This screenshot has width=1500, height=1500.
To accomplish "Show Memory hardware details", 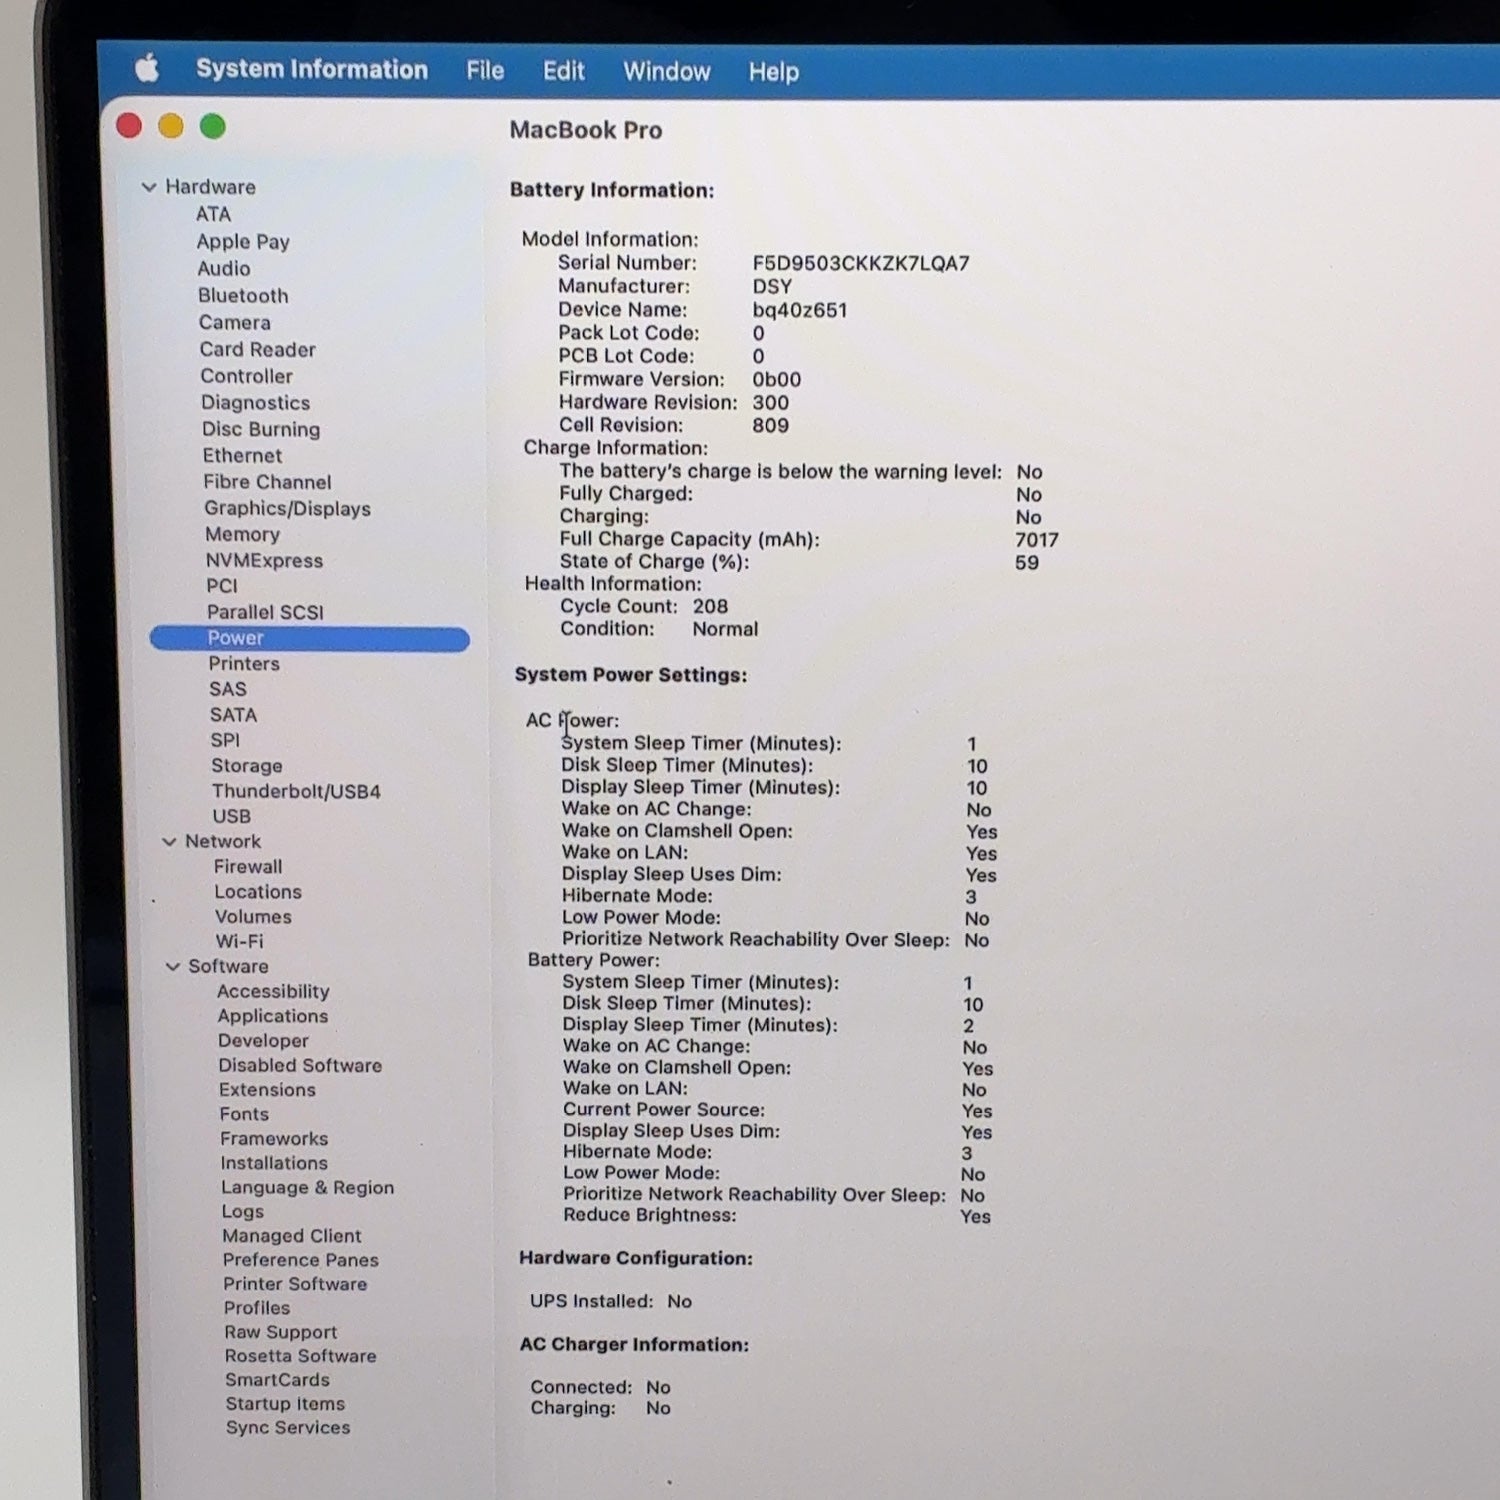I will [242, 534].
